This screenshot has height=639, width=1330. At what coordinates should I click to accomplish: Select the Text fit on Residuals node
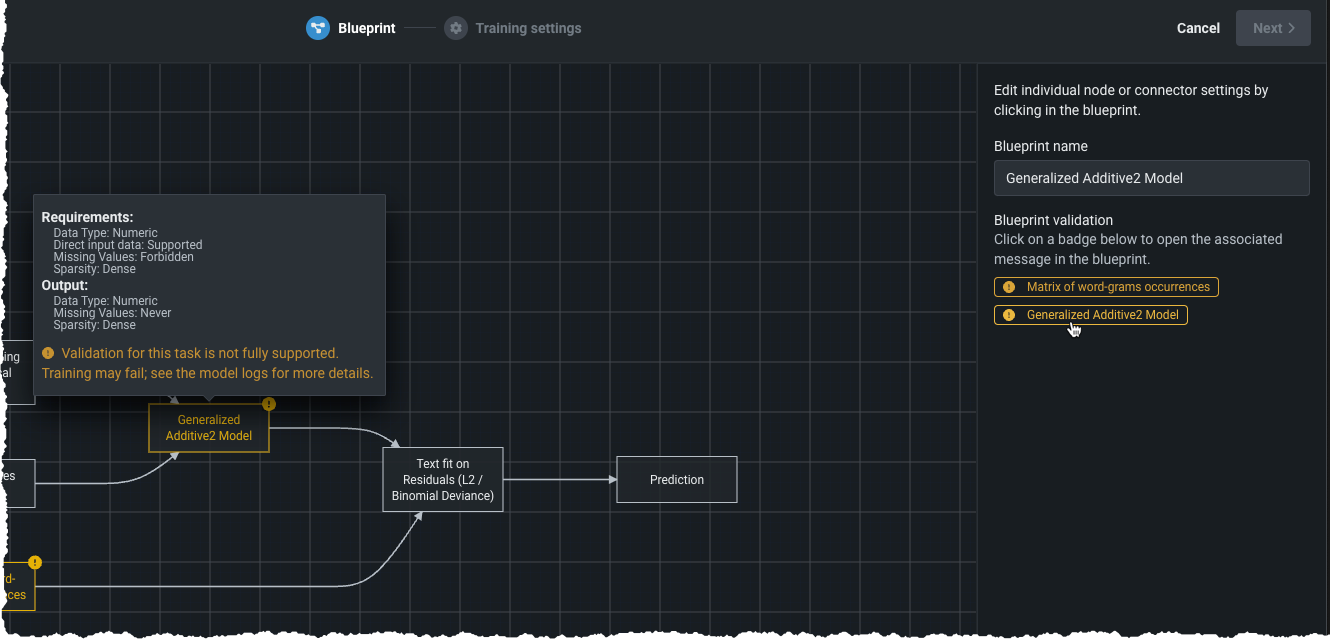click(443, 479)
